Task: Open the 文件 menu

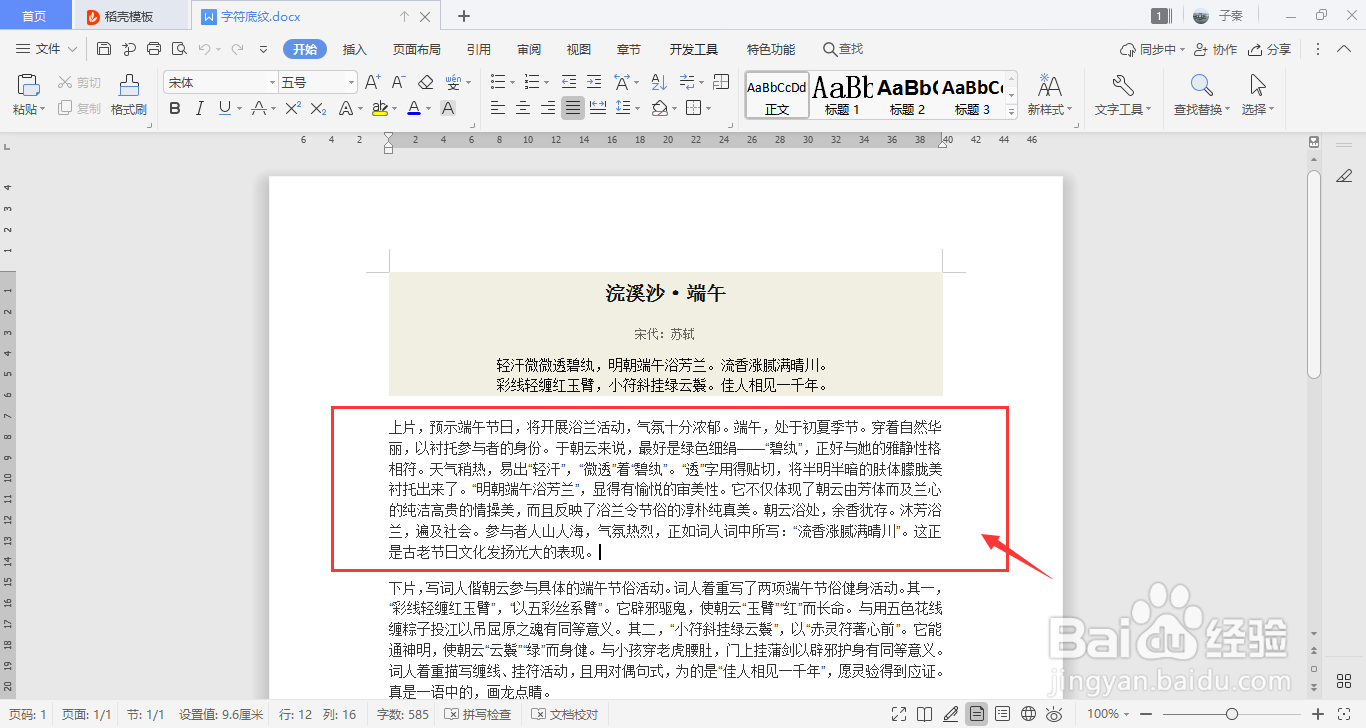Action: pos(46,48)
